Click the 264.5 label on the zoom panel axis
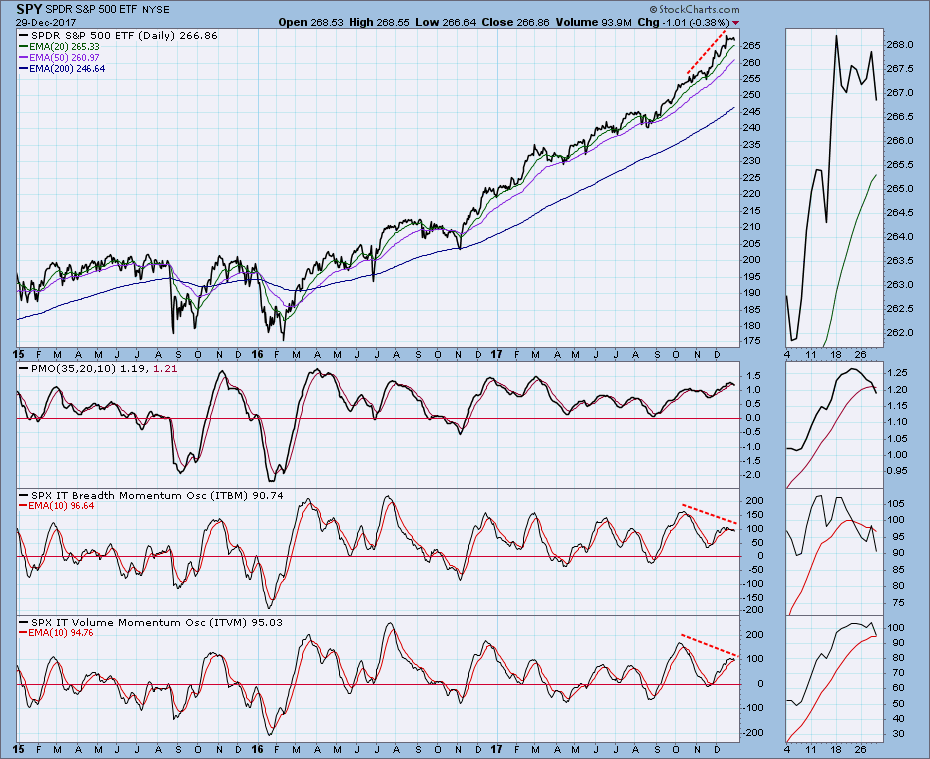The height and width of the screenshot is (759, 930). point(901,213)
